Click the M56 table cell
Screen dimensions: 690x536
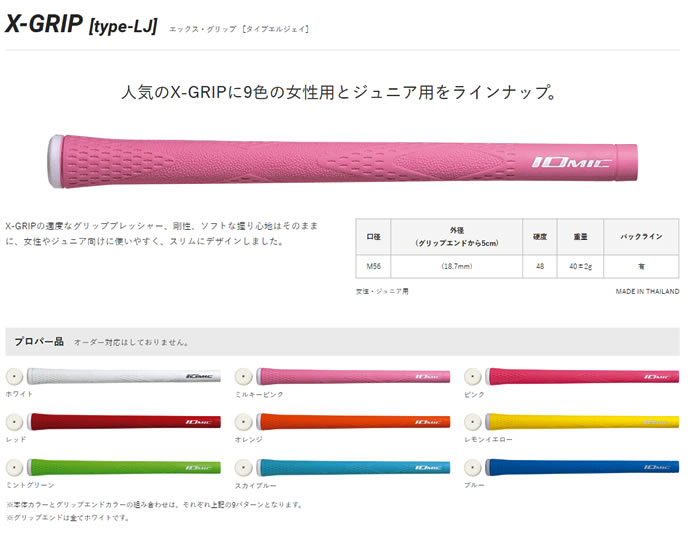tap(373, 266)
